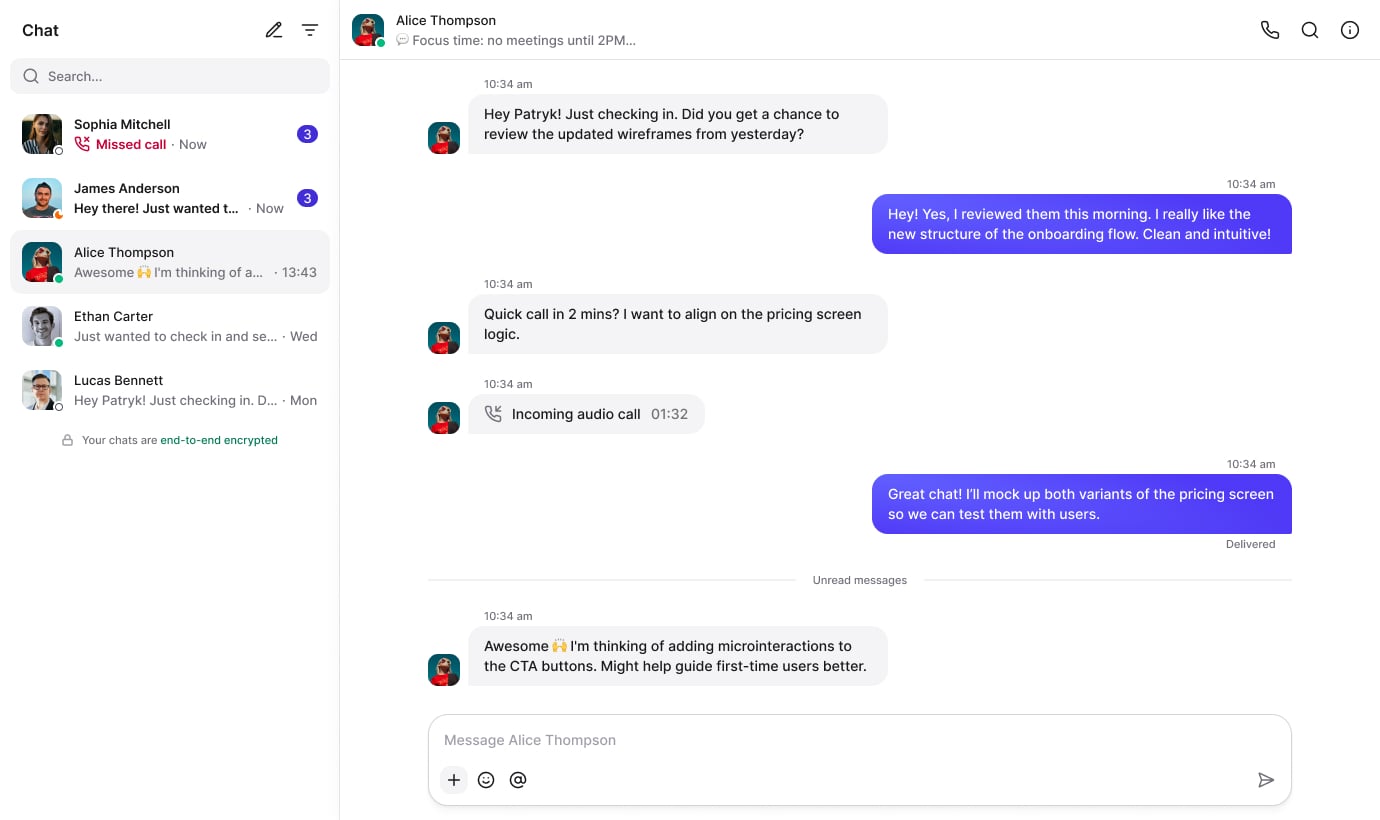The height and width of the screenshot is (820, 1380).
Task: Click the end-to-end encrypted link
Action: tap(219, 440)
